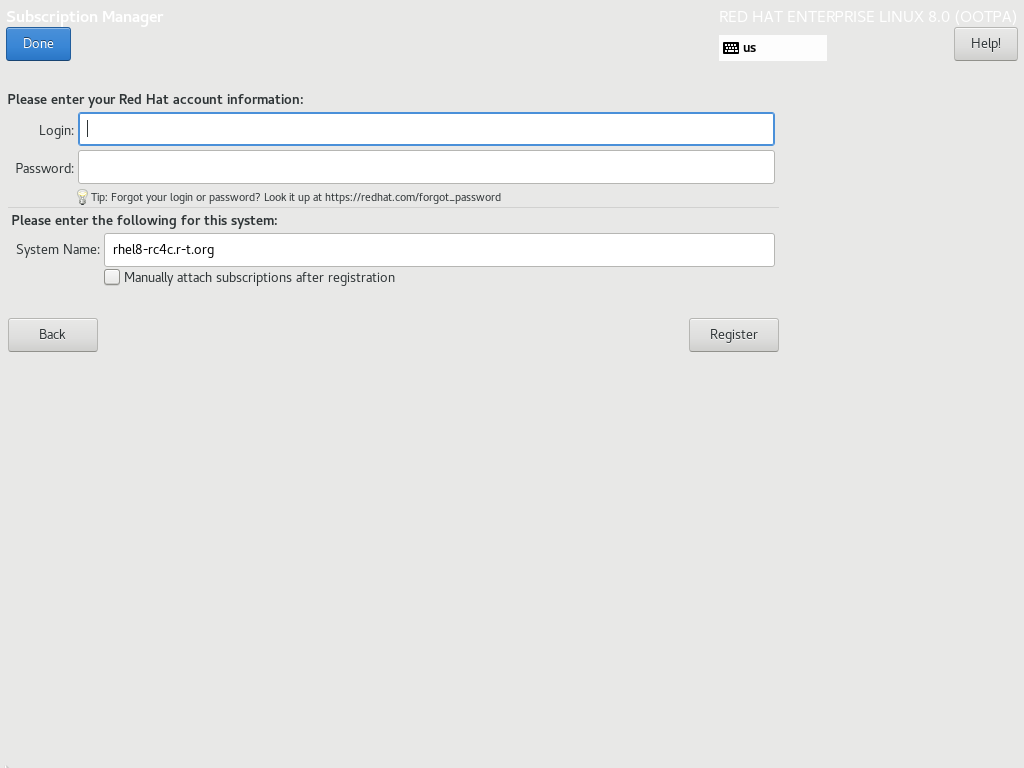Click the "System Name:" label

click(x=58, y=250)
